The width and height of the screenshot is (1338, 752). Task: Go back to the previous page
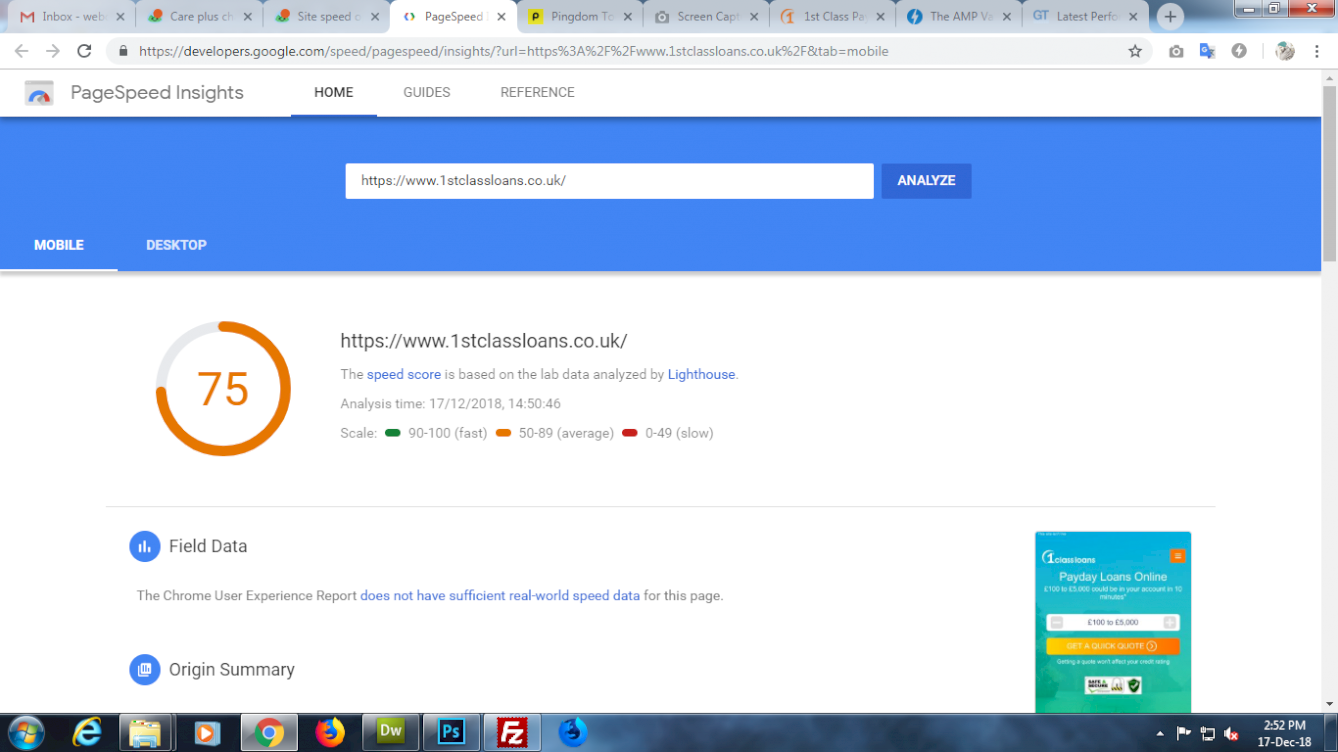click(22, 51)
